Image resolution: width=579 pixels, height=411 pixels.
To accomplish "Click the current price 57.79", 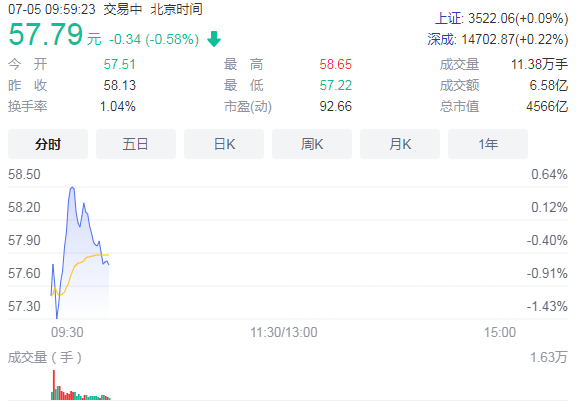I will (46, 34).
